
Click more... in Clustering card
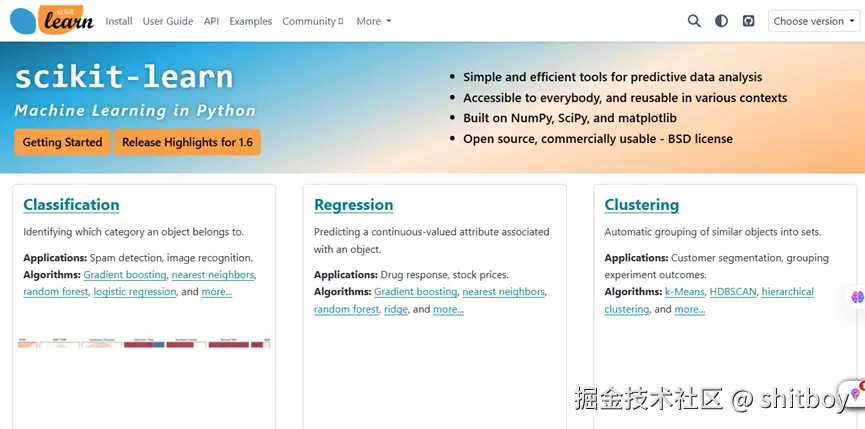690,309
